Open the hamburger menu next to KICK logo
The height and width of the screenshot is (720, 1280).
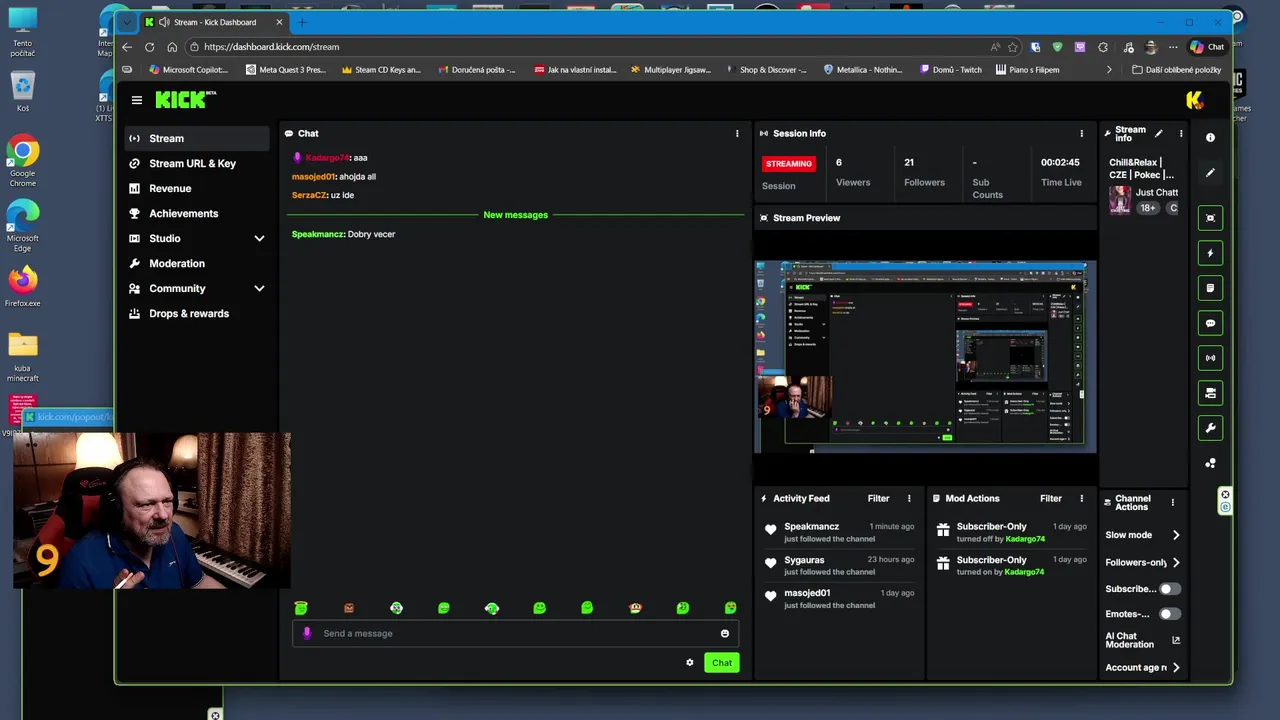pyautogui.click(x=137, y=100)
